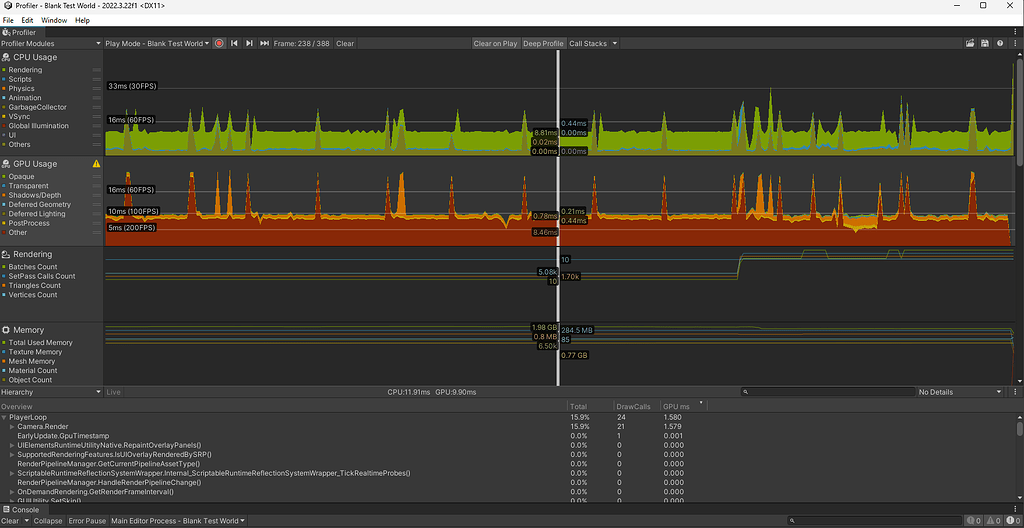The height and width of the screenshot is (528, 1024).
Task: Open the profiler help icon
Action: (999, 44)
